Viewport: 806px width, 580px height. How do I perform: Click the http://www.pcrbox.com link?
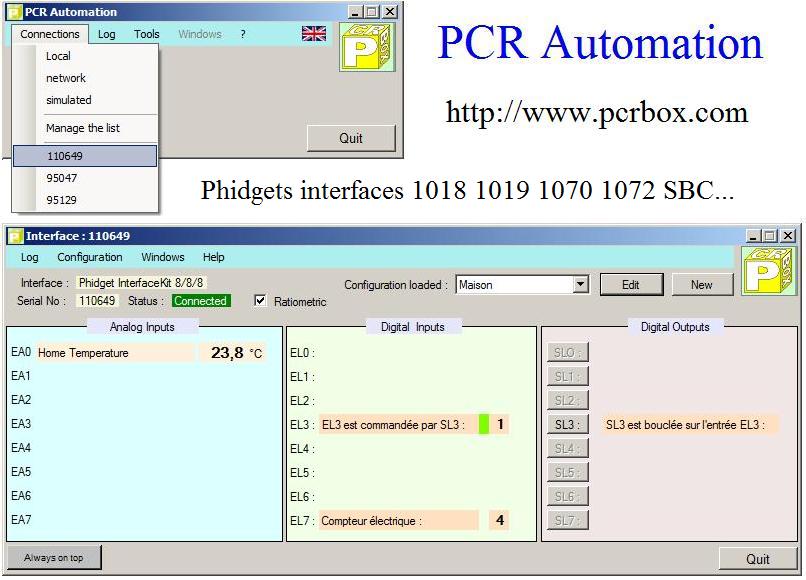coord(596,112)
